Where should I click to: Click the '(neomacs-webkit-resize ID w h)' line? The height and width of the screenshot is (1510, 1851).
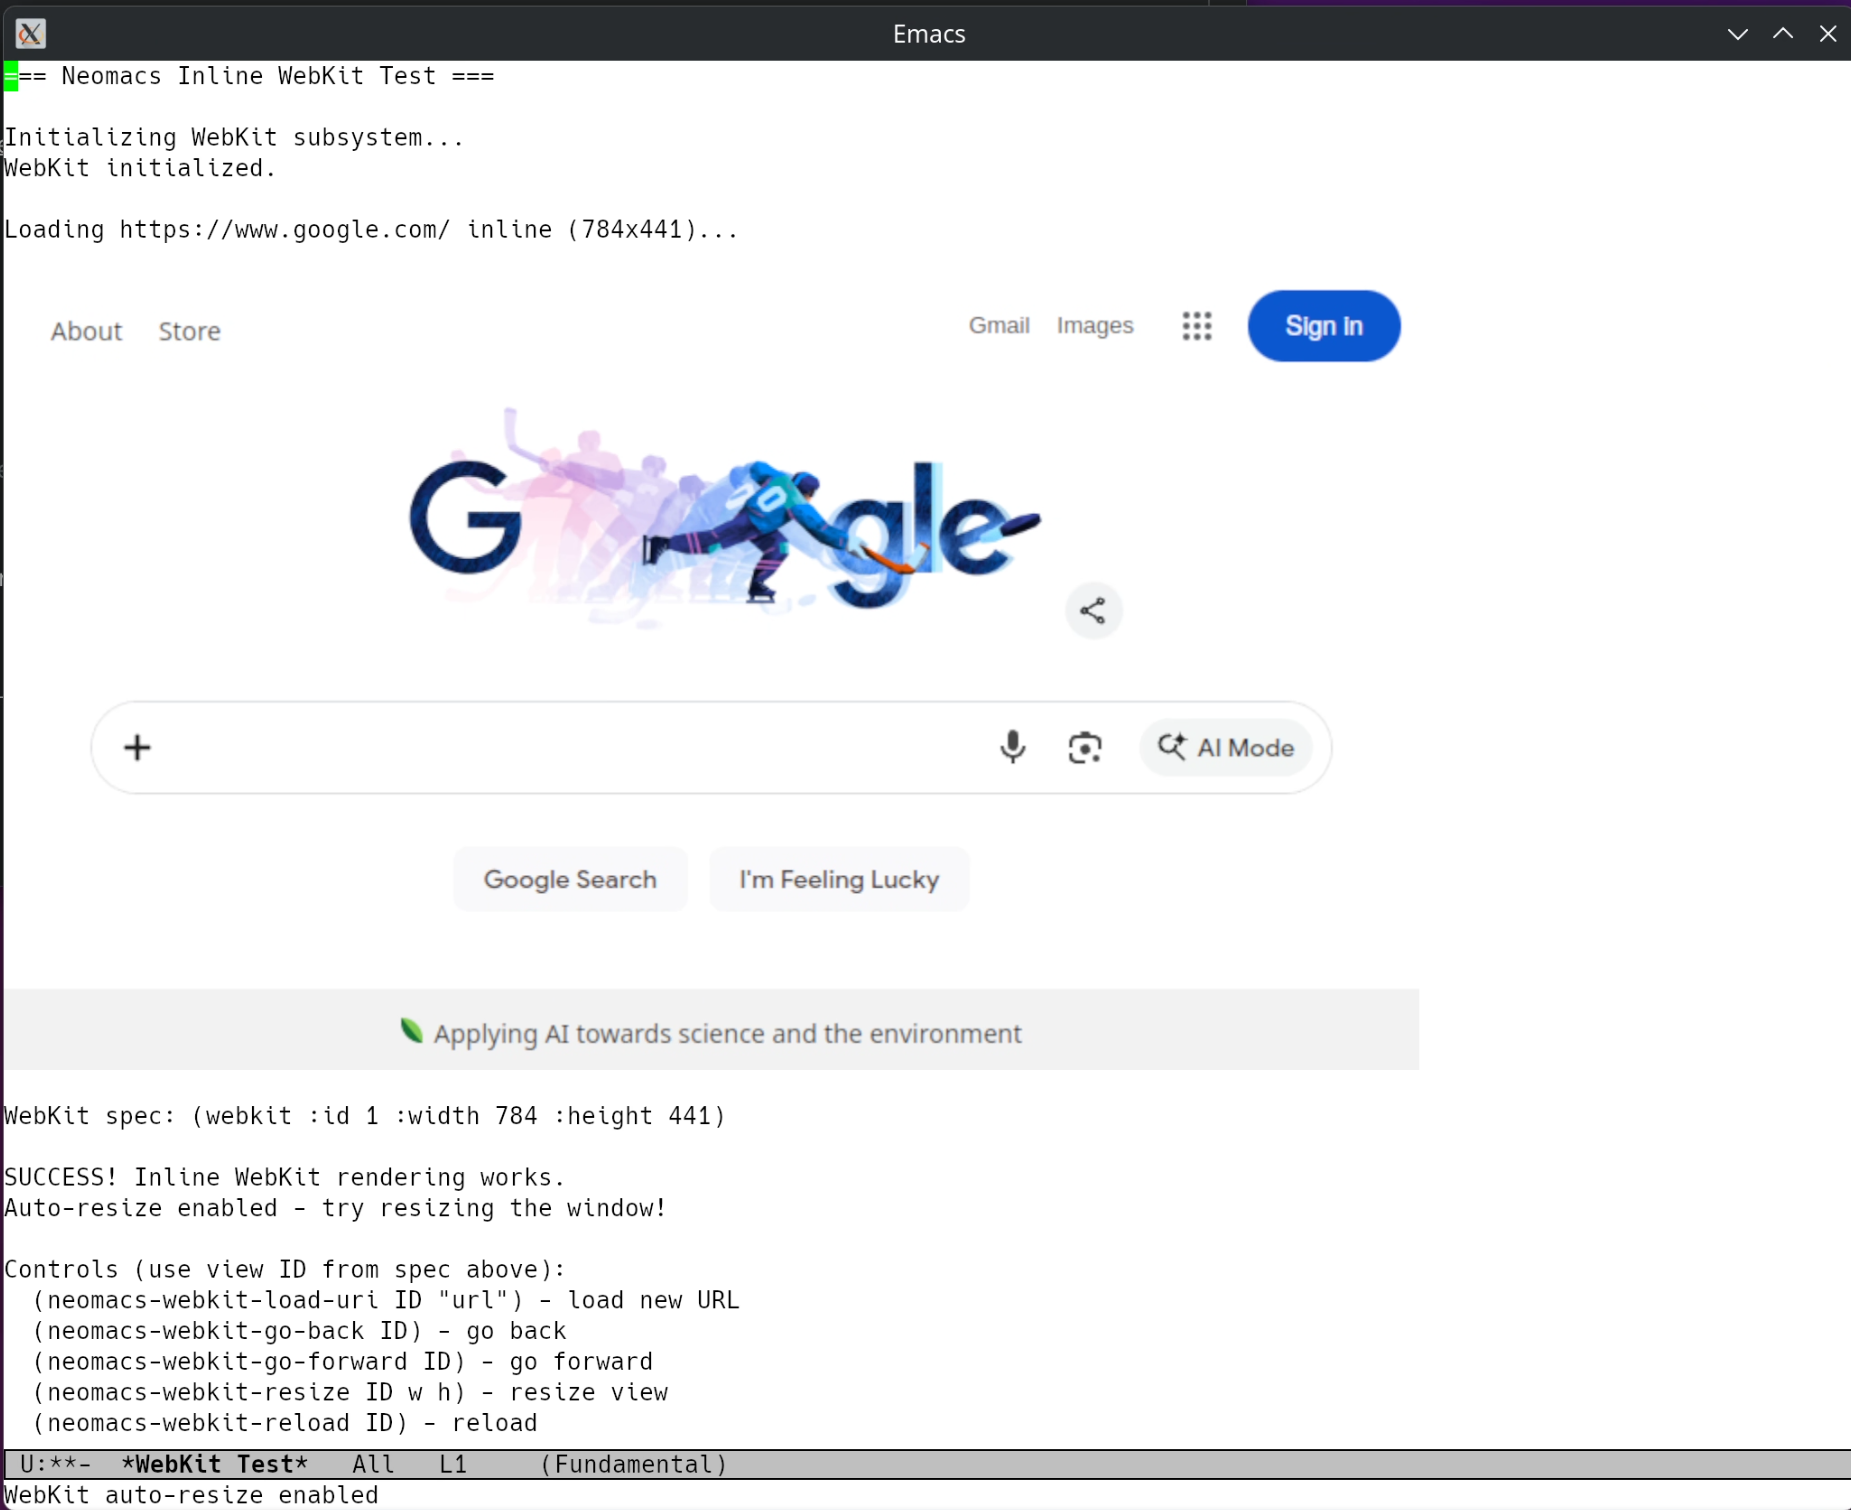pos(350,1392)
